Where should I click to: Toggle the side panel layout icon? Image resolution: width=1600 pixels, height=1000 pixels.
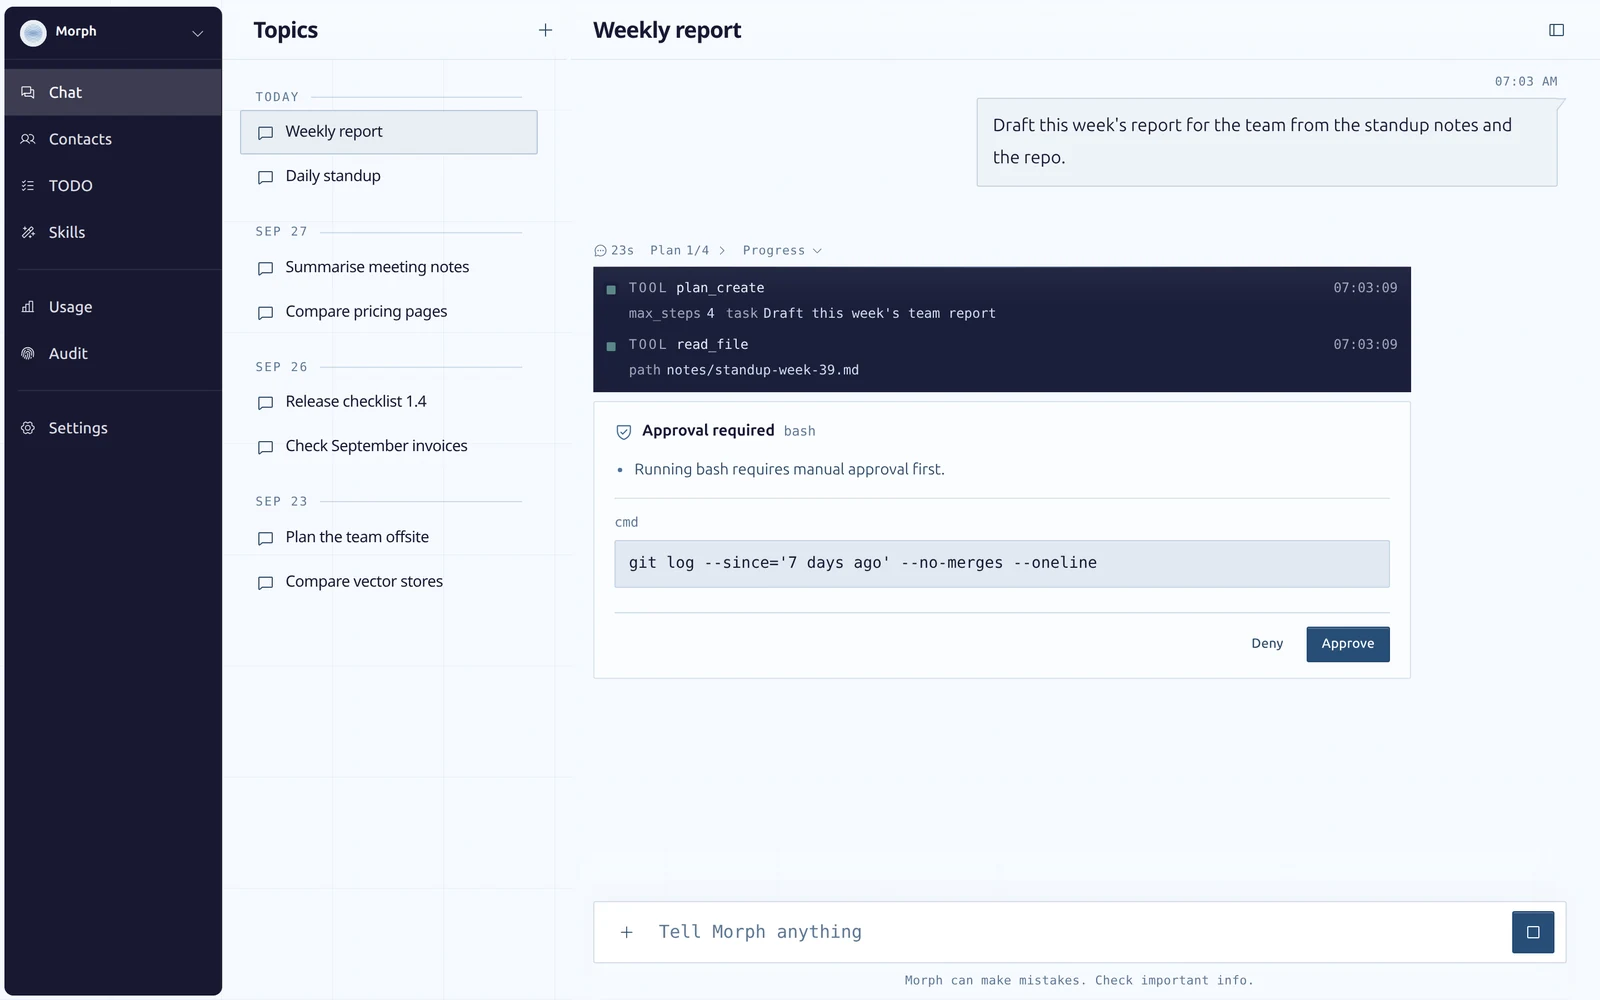(x=1556, y=30)
